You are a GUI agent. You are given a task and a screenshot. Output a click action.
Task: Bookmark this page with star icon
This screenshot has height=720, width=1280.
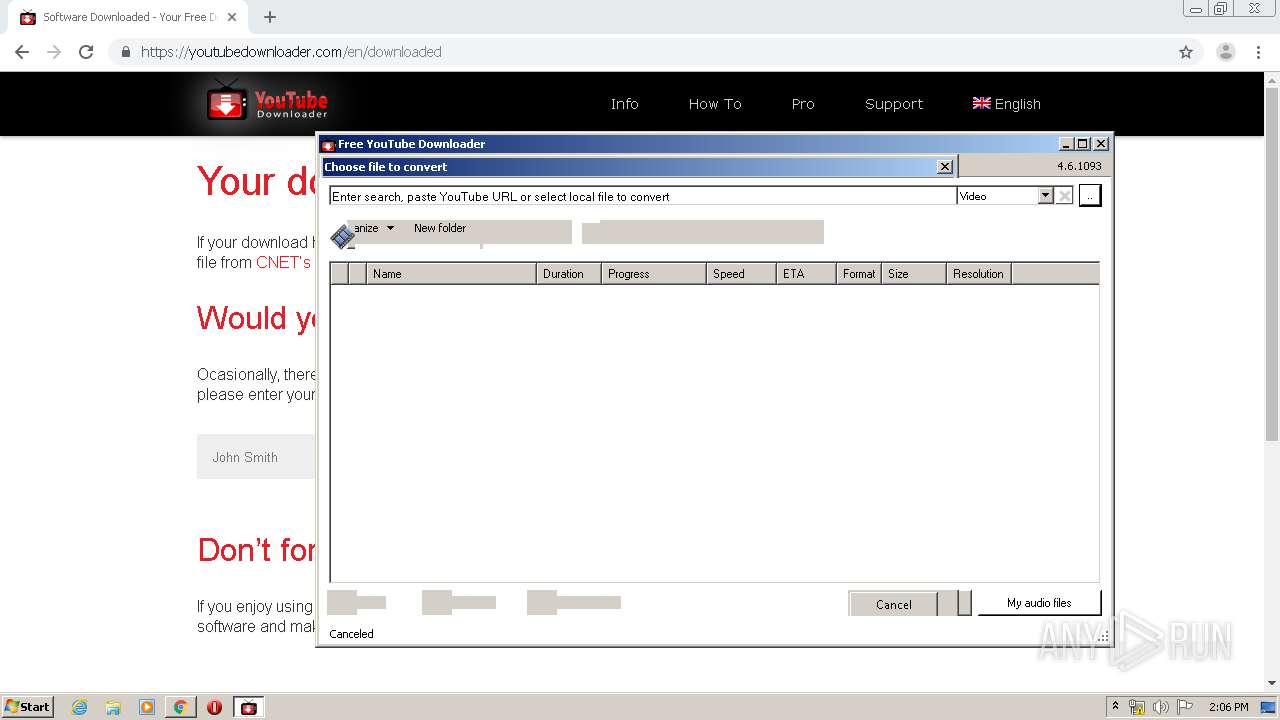click(x=1186, y=52)
